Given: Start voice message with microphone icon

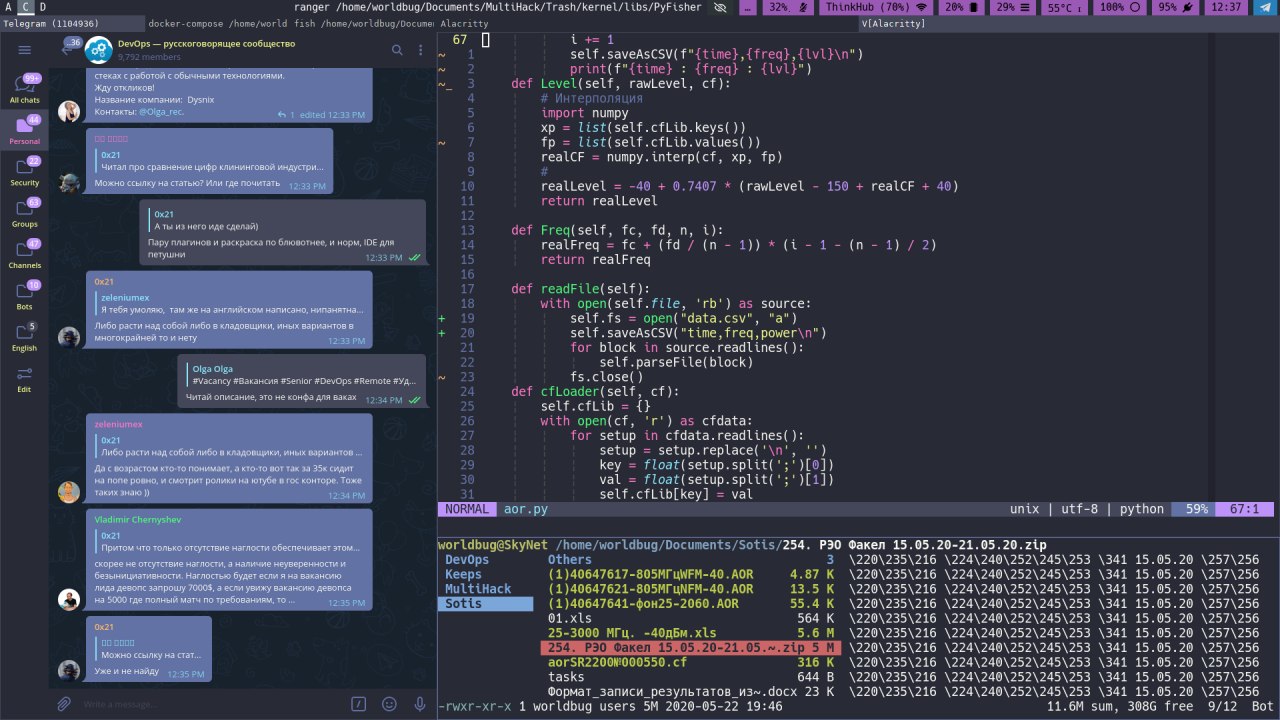Looking at the screenshot, I should 419,704.
